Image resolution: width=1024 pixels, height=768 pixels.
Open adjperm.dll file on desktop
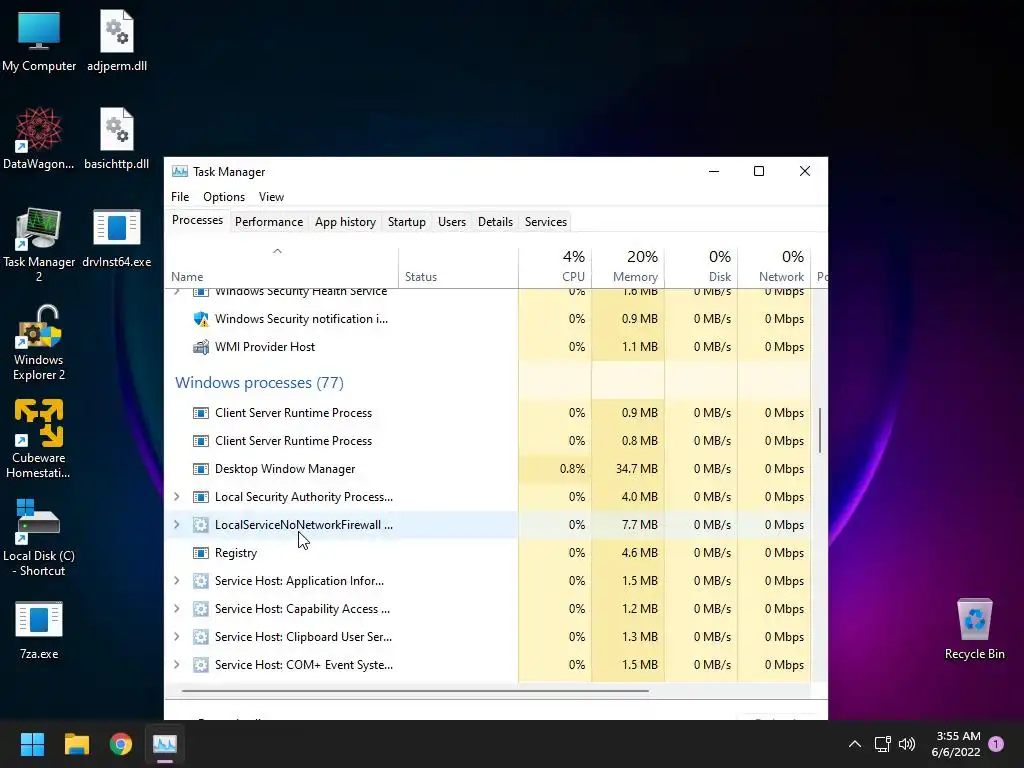pos(117,42)
